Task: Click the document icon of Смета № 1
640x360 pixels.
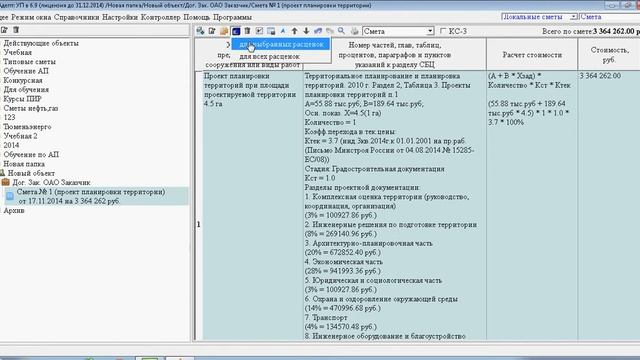Action: pyautogui.click(x=10, y=196)
